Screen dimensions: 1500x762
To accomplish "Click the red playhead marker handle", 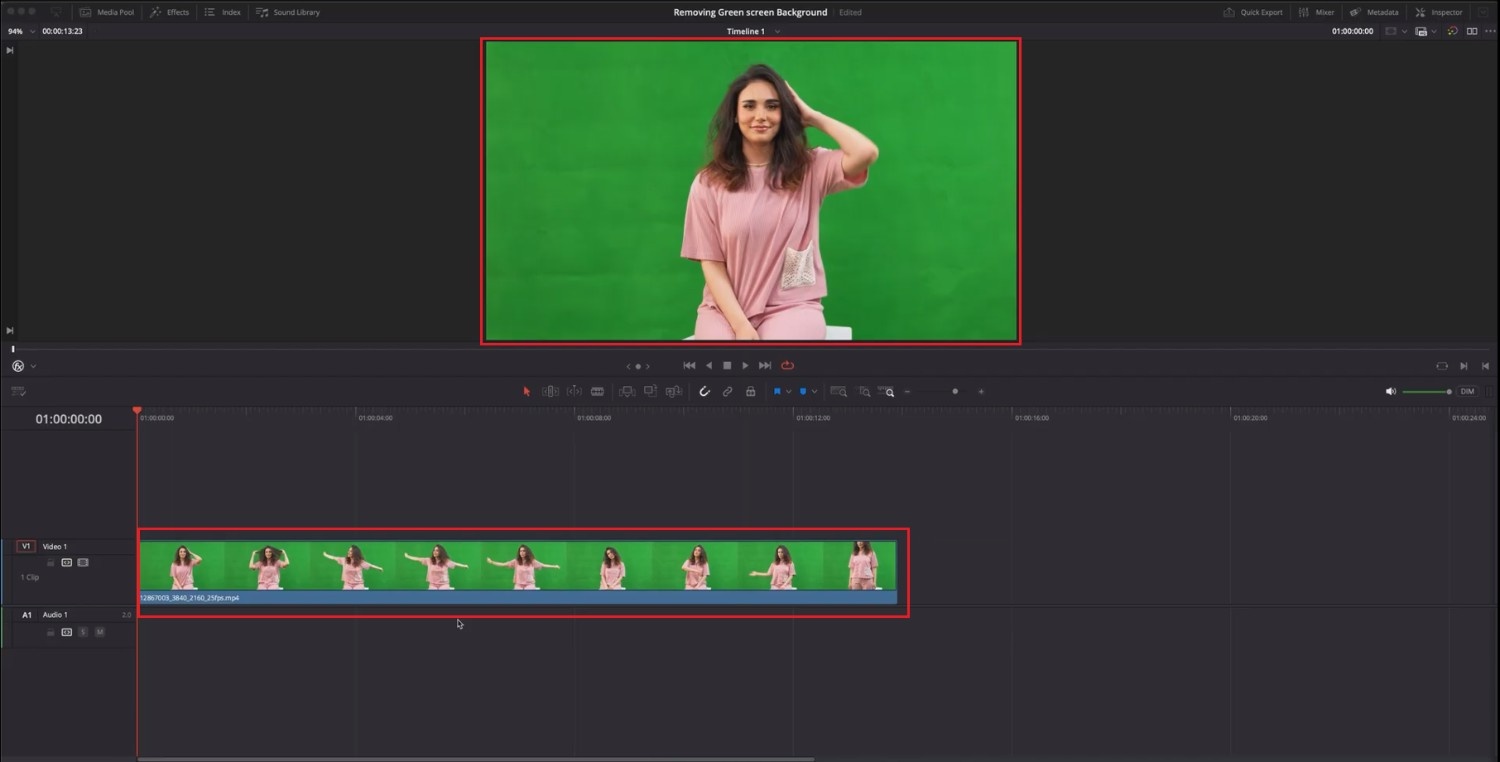I will point(137,411).
